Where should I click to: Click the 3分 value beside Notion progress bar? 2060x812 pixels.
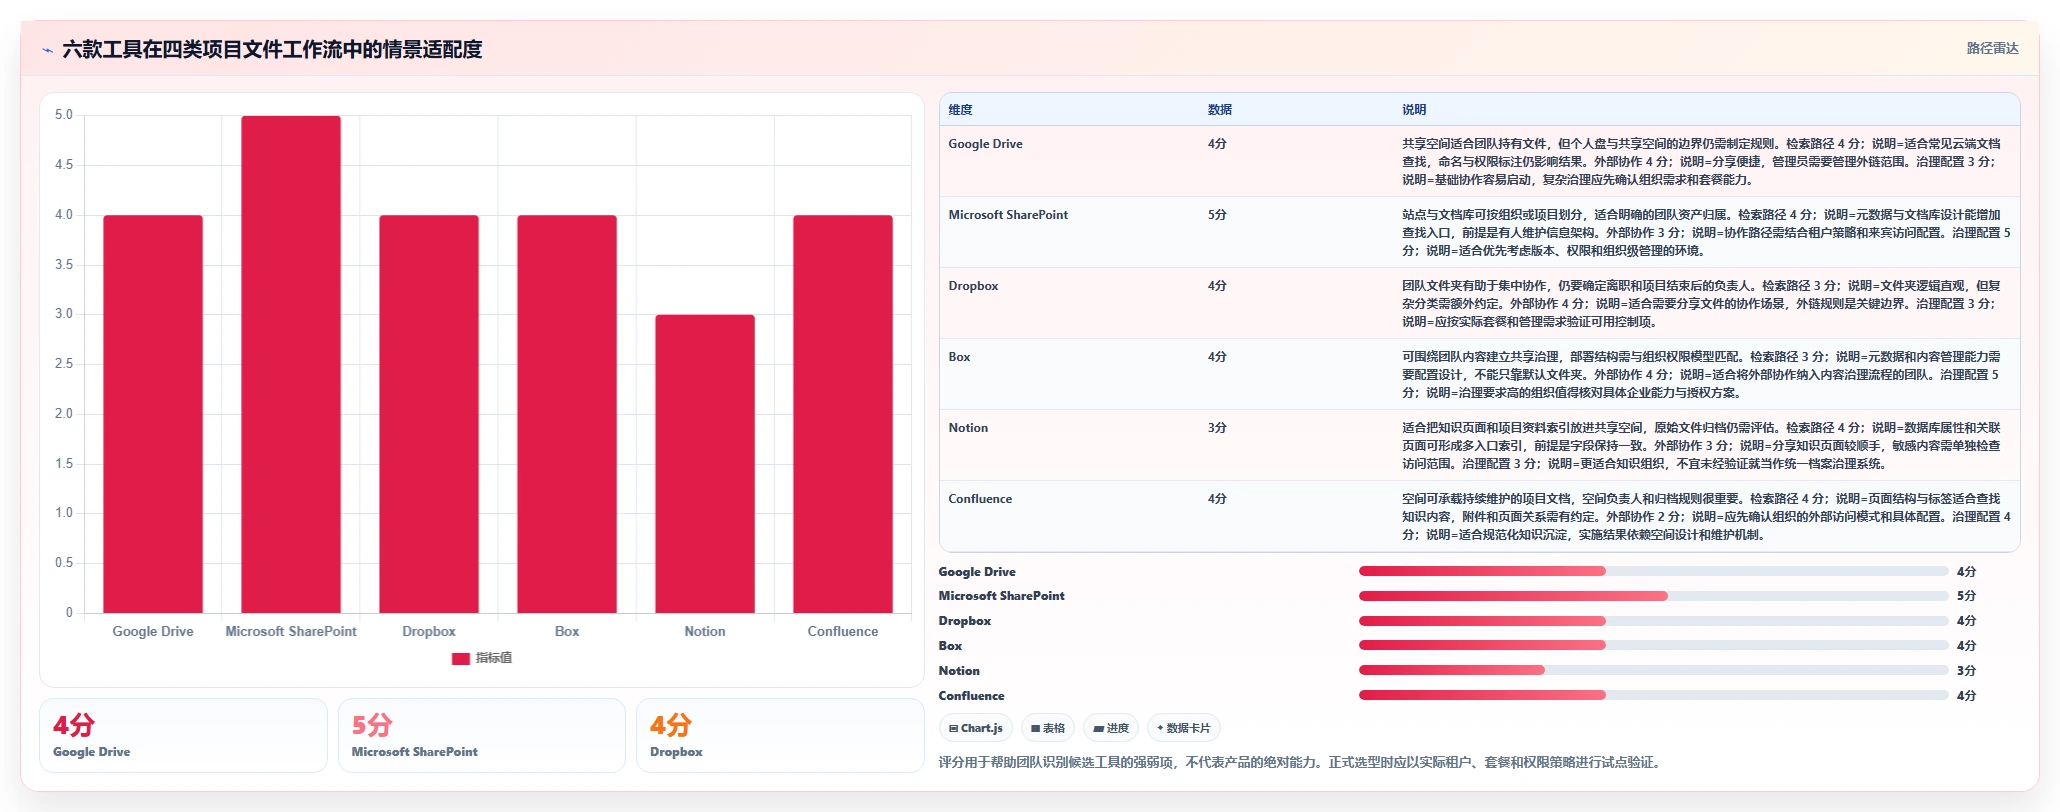pos(1966,671)
